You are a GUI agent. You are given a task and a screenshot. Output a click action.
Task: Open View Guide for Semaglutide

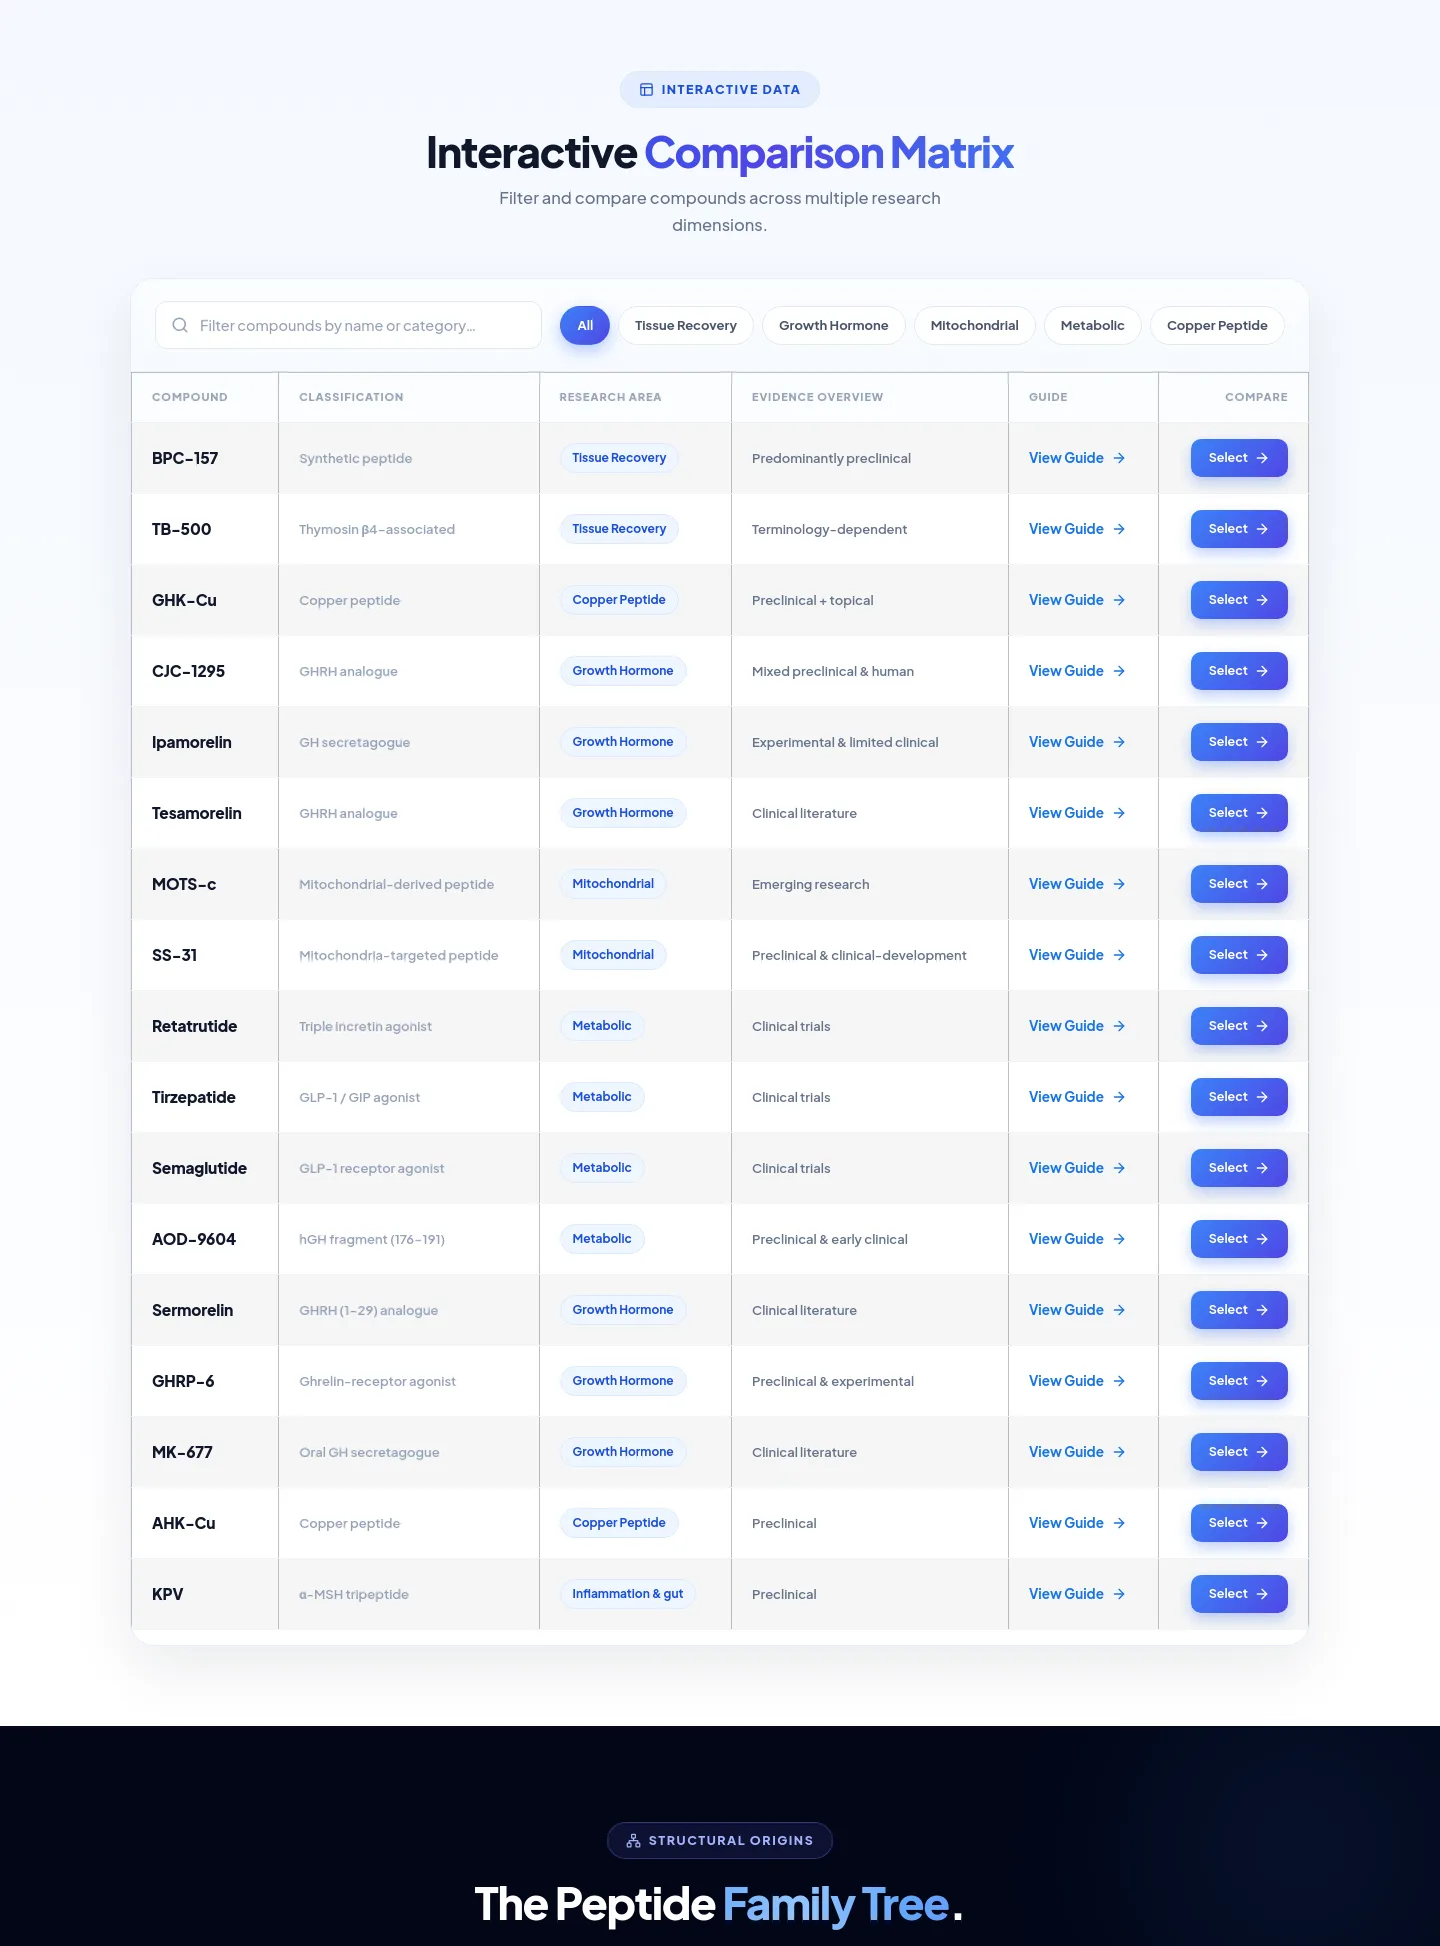pyautogui.click(x=1077, y=1168)
